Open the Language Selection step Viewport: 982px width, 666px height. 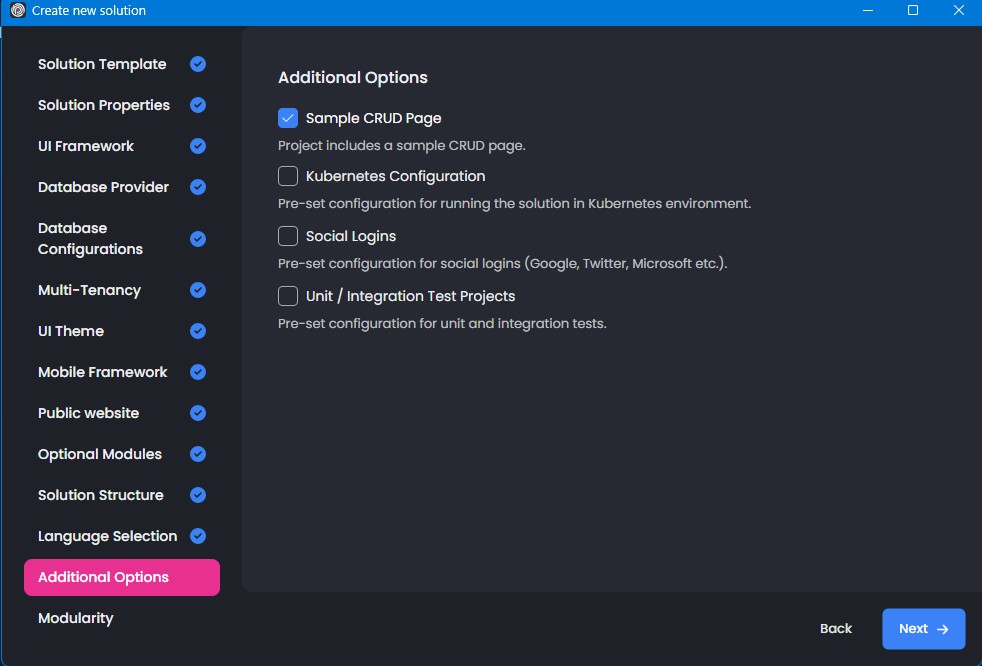pyautogui.click(x=107, y=536)
